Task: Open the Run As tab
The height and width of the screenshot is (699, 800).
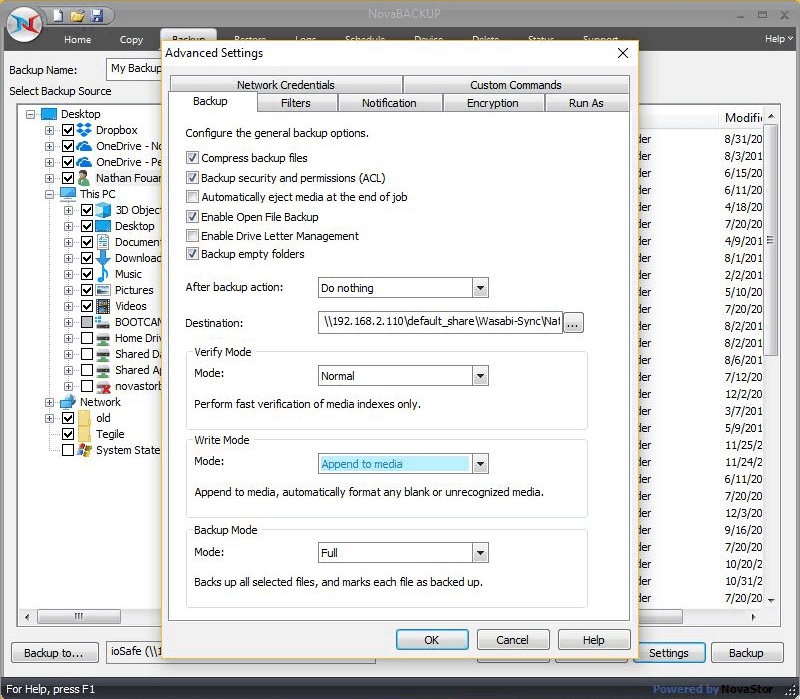Action: click(x=587, y=103)
